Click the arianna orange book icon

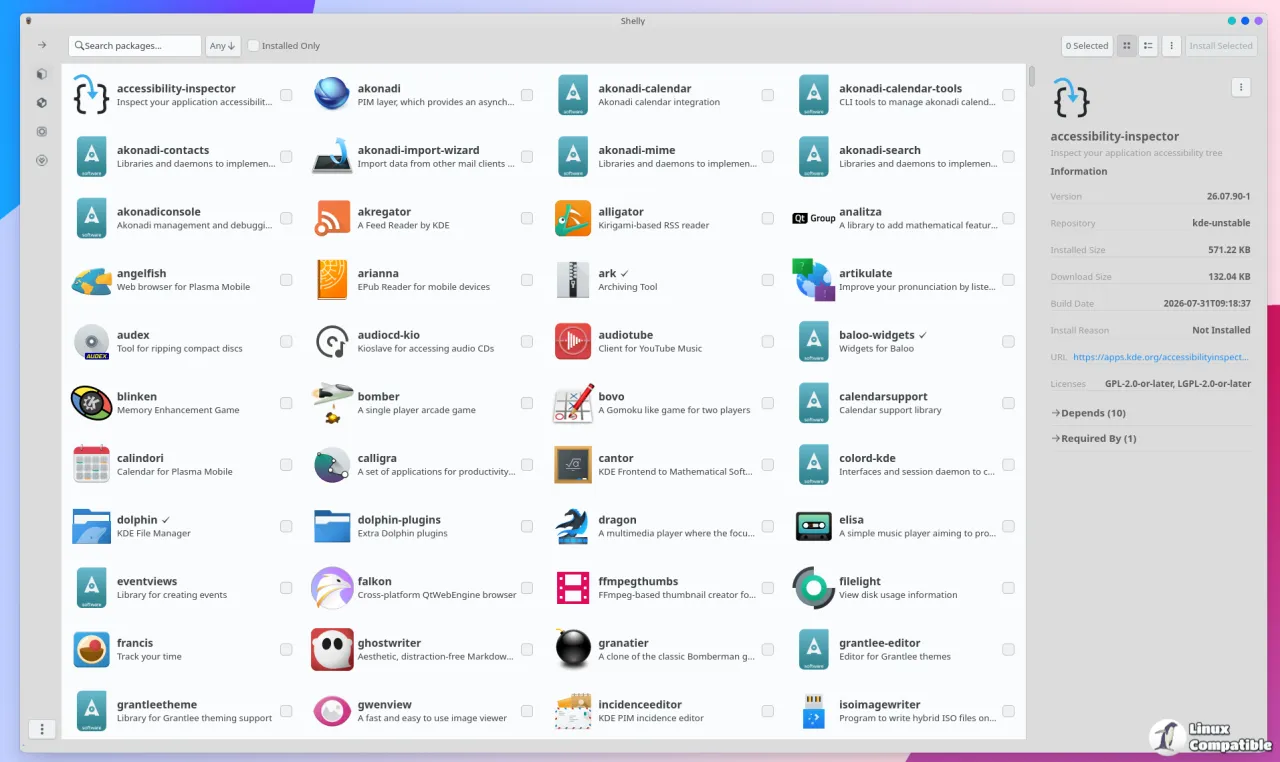click(332, 280)
